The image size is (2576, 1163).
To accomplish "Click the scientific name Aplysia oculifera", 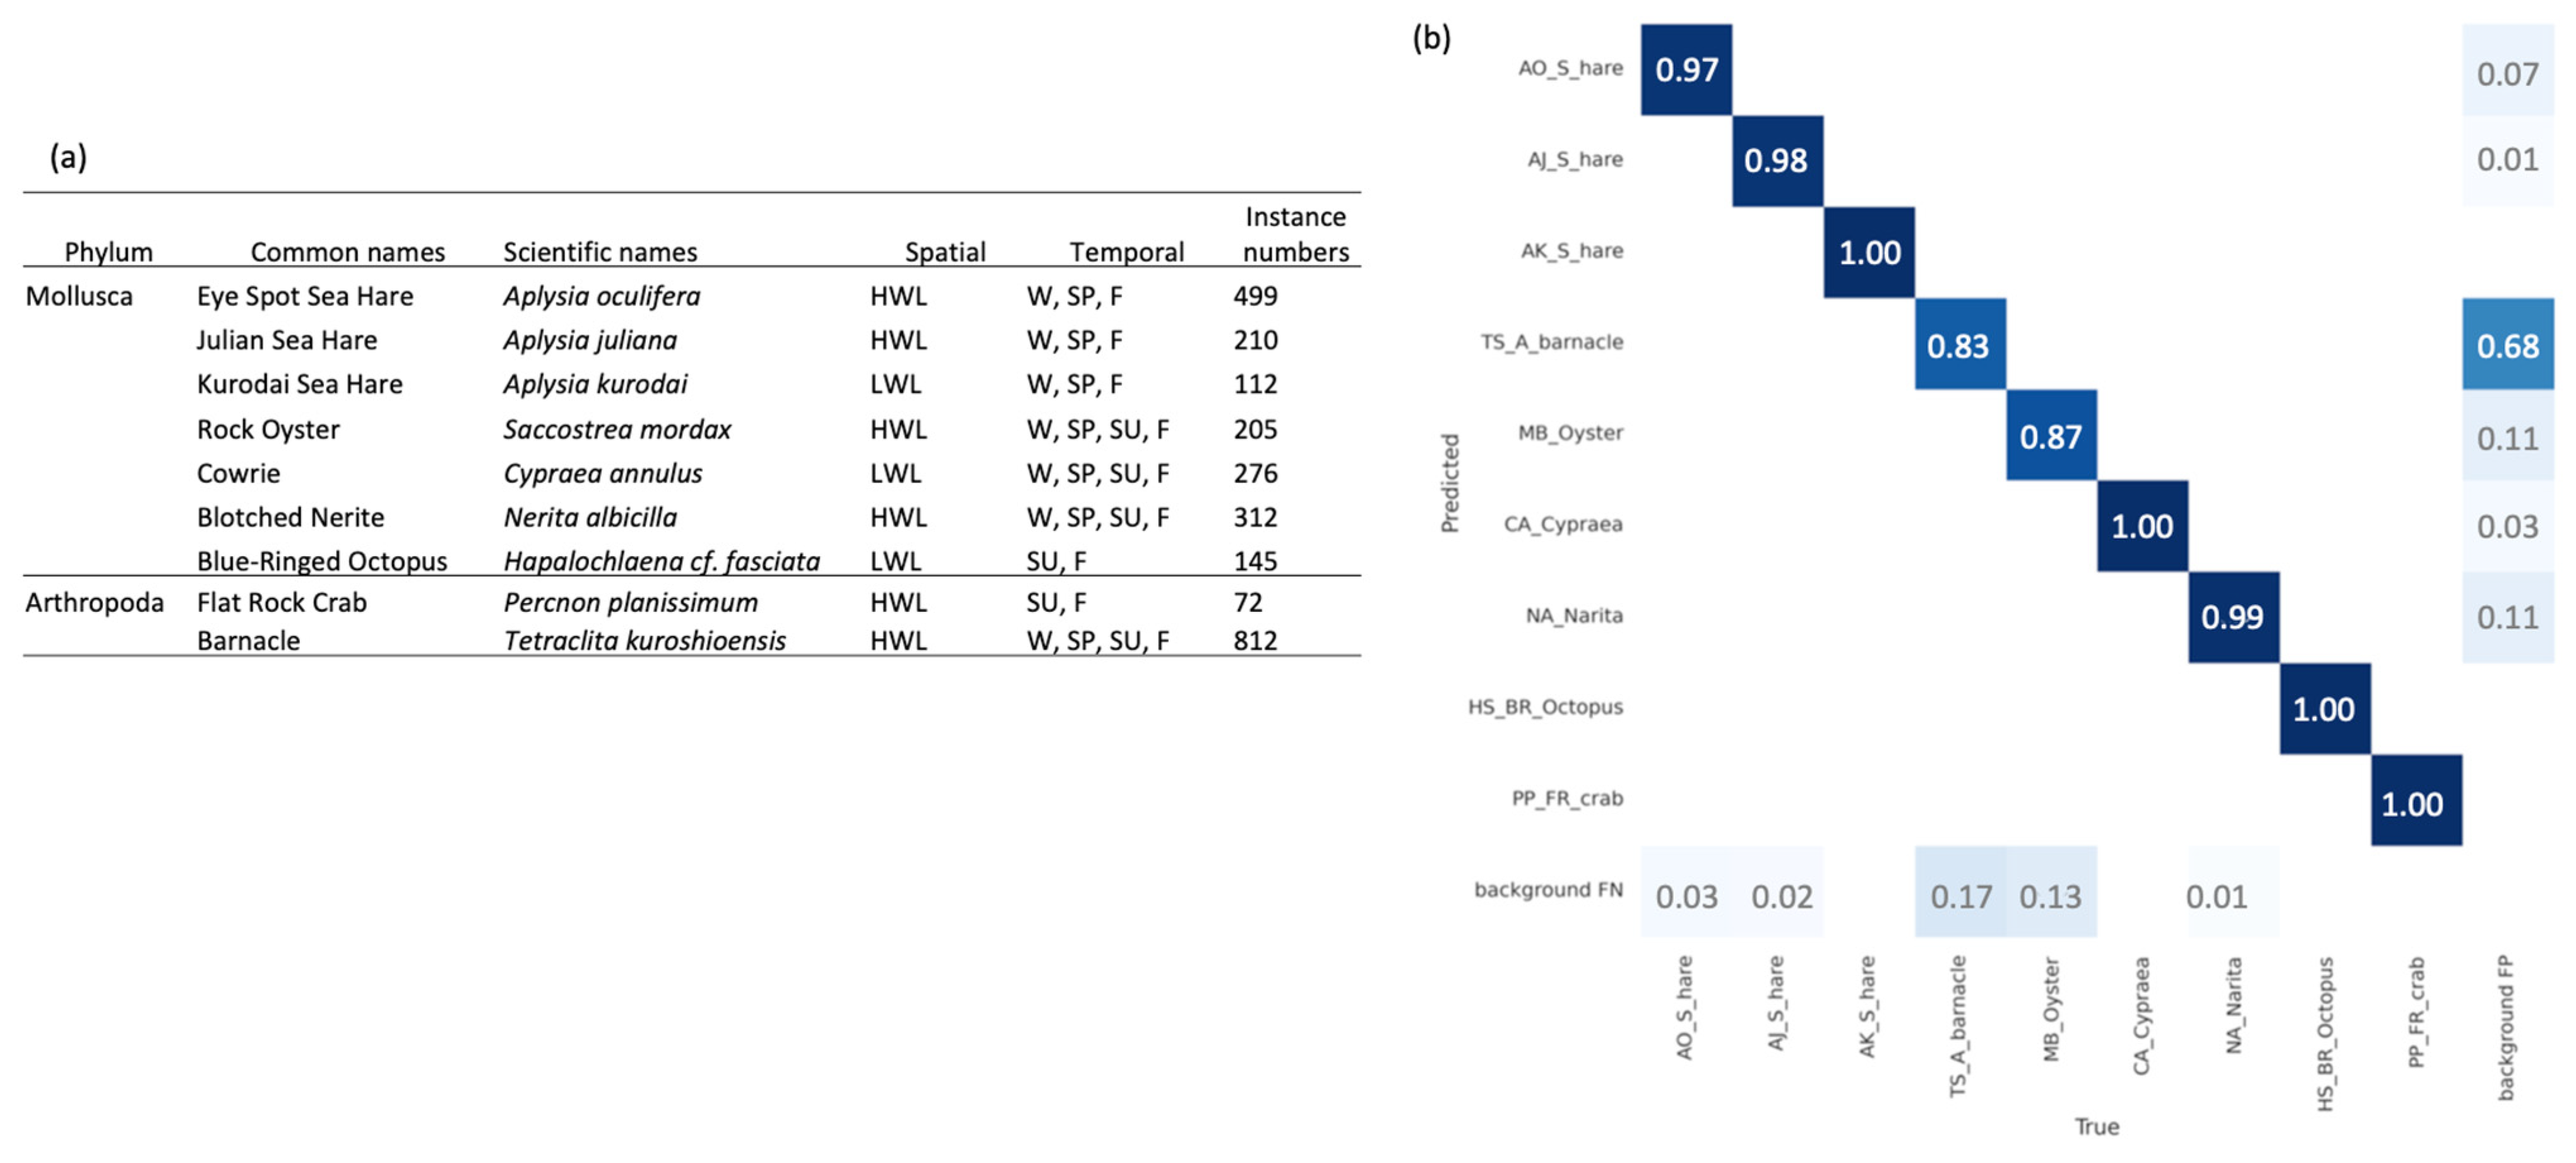I will (x=602, y=296).
